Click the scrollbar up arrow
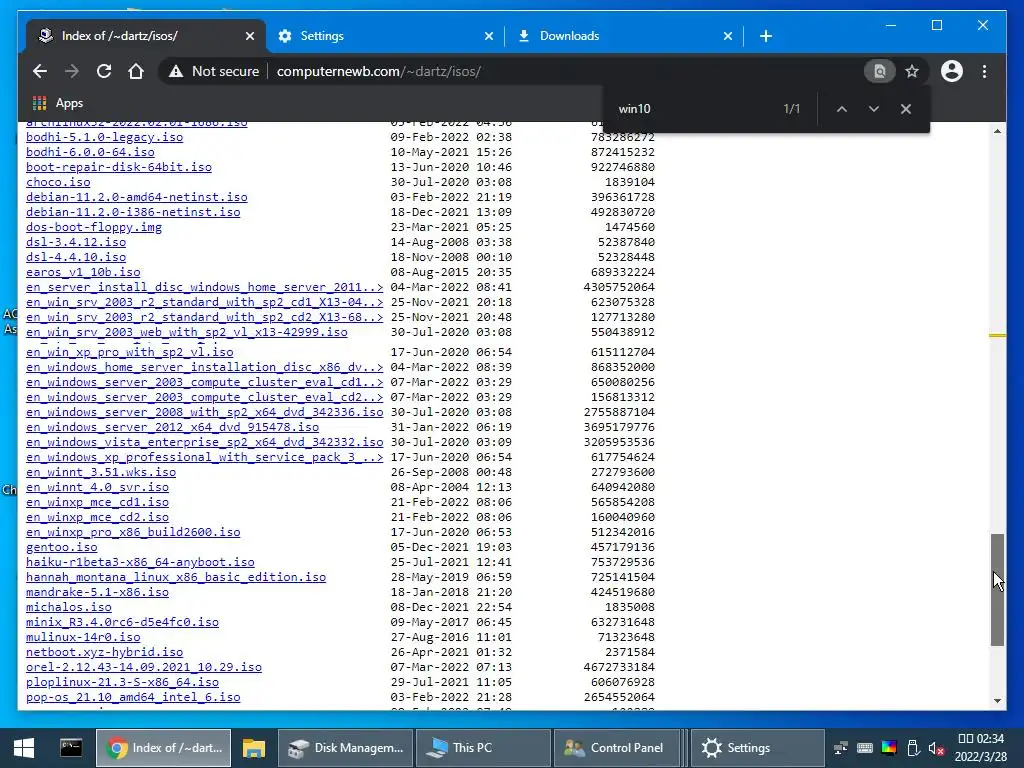1024x768 pixels. [997, 131]
